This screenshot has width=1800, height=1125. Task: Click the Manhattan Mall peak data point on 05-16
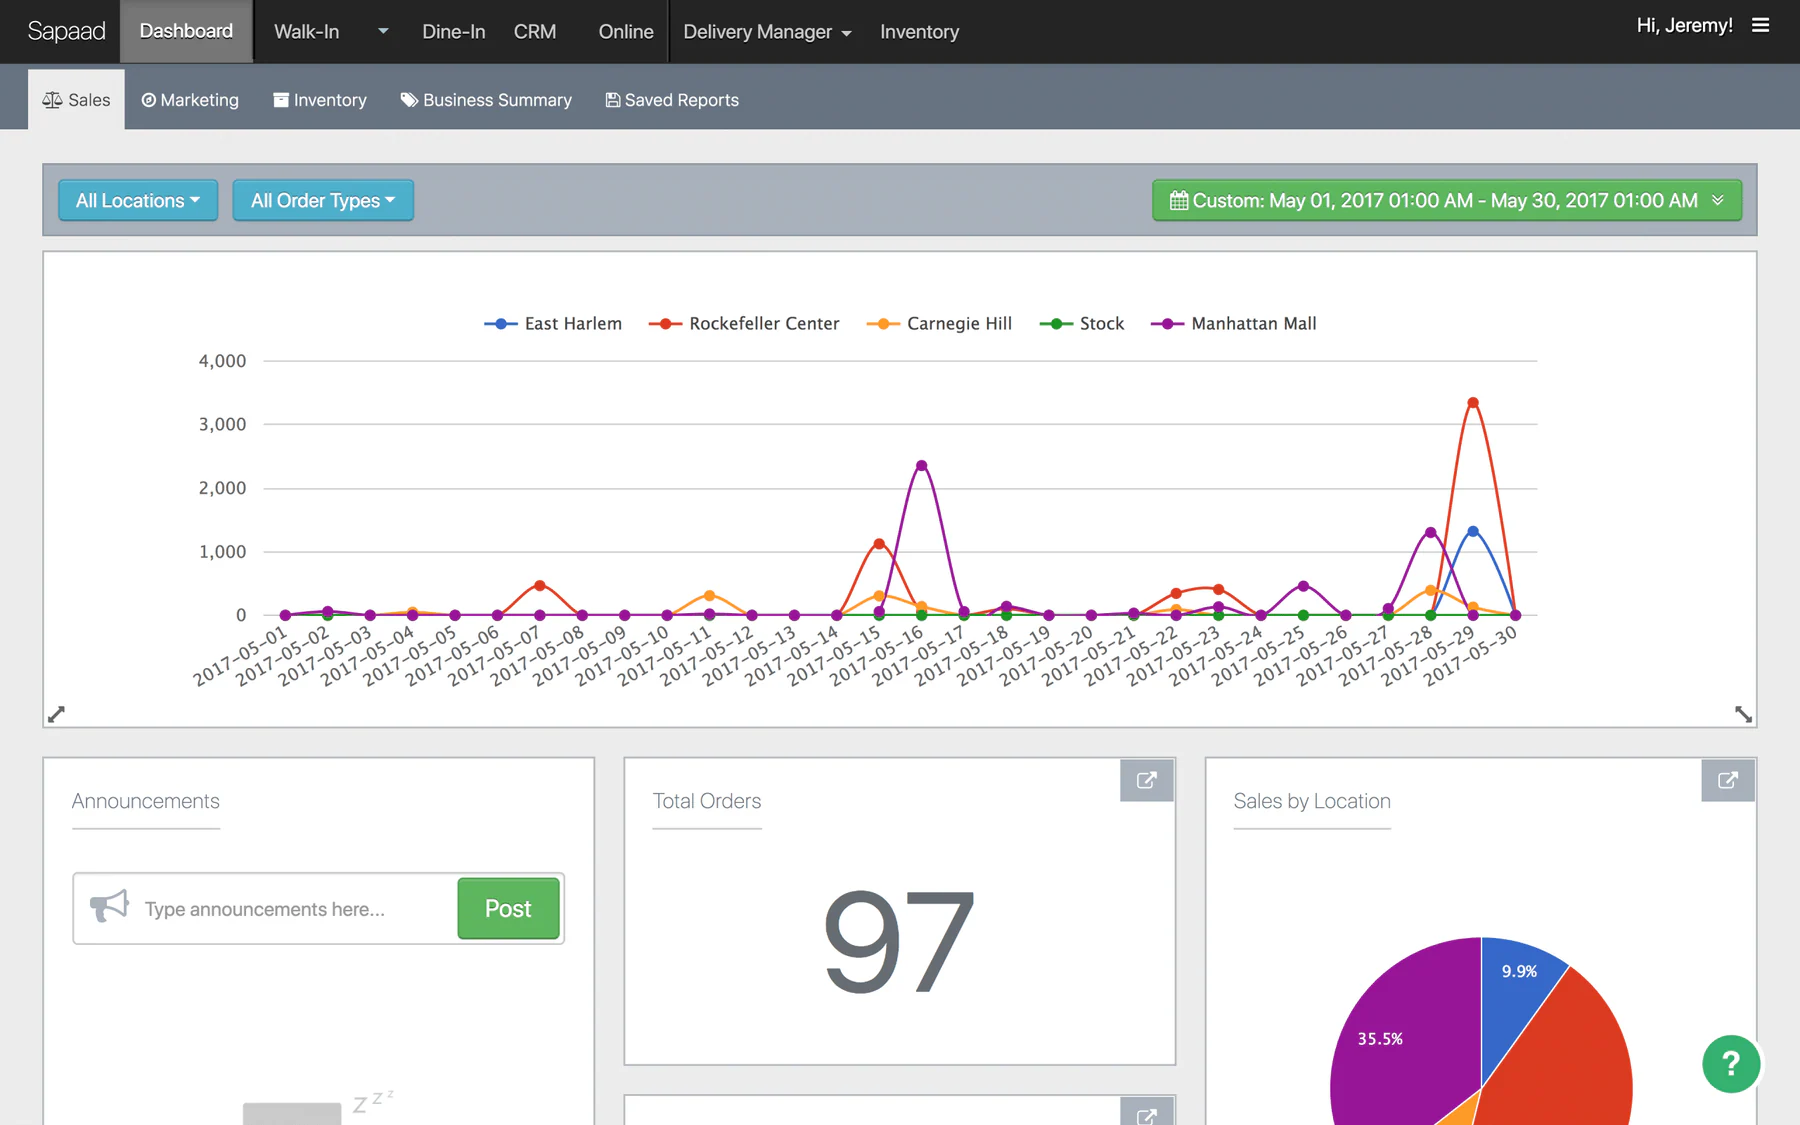pyautogui.click(x=922, y=466)
